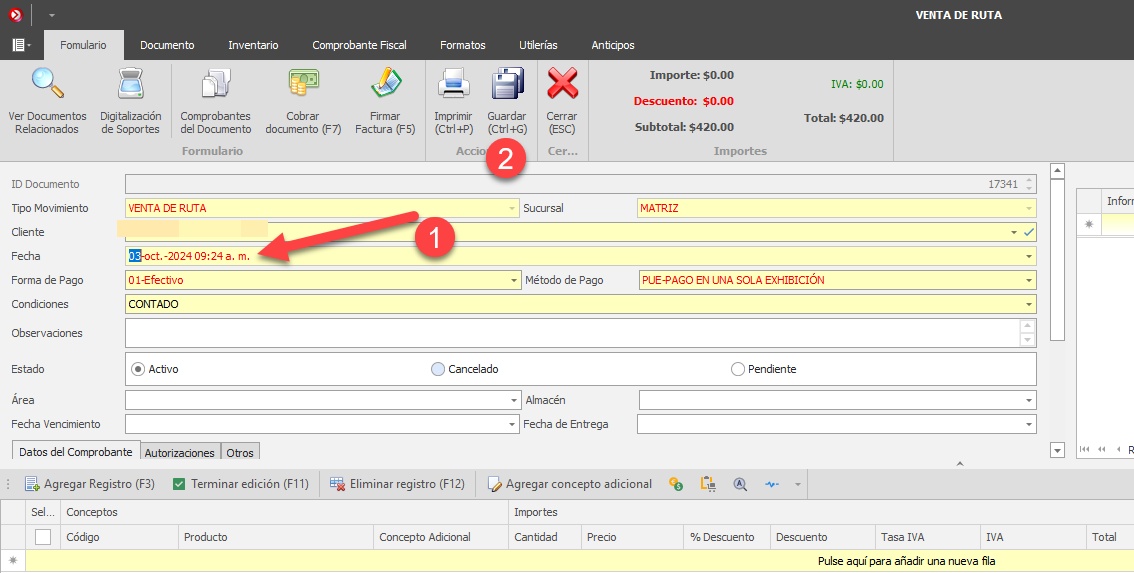Click the coins icon in concepts toolbar
Screen dimensions: 1134x573
tap(676, 484)
